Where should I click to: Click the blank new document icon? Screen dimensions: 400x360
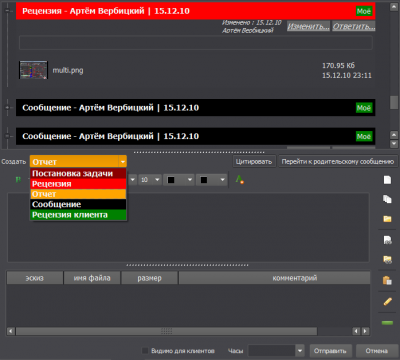click(x=387, y=180)
